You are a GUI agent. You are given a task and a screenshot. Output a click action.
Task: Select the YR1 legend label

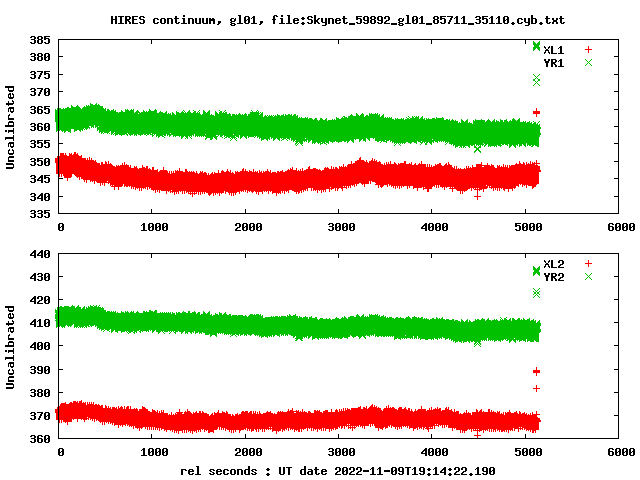click(x=553, y=63)
